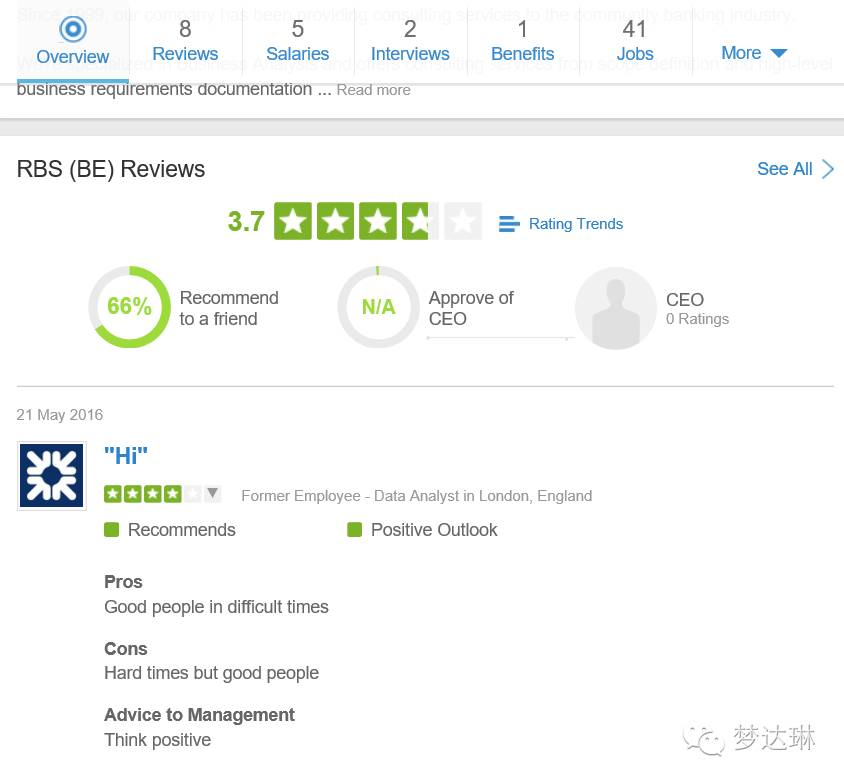
Task: Open the Overview tab label
Action: (x=73, y=57)
